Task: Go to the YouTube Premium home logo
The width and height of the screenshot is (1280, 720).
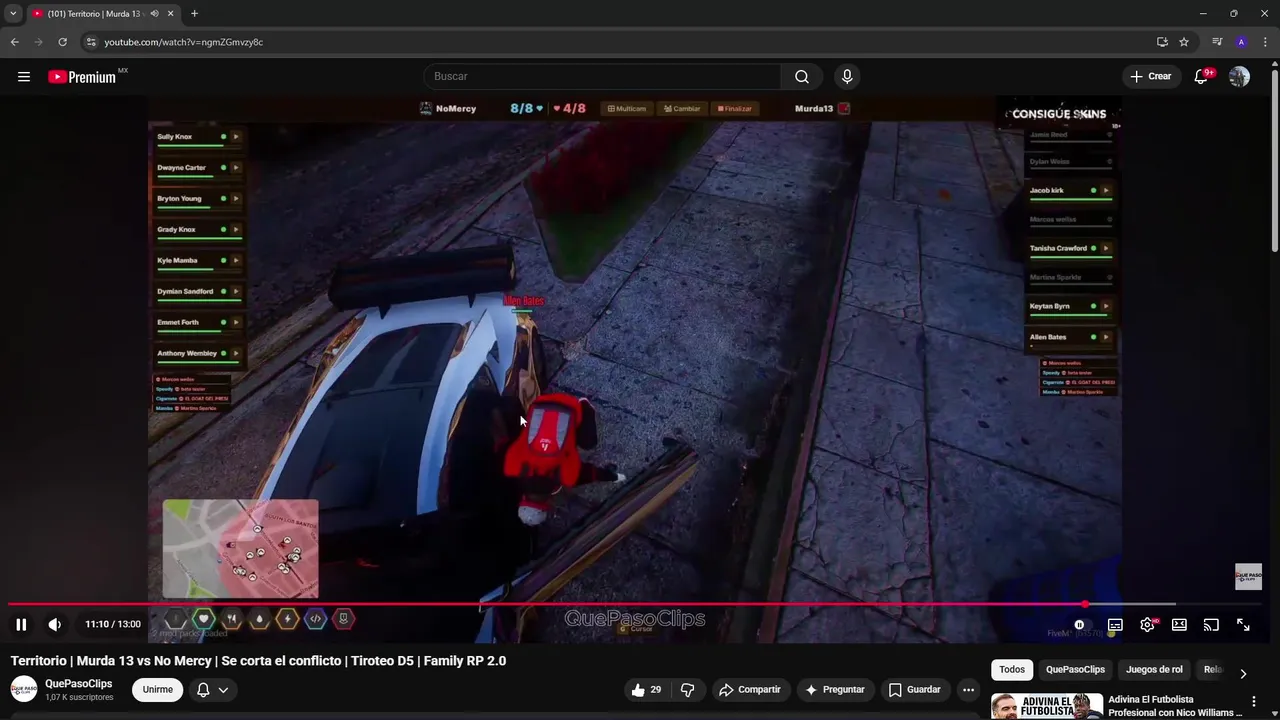Action: tap(83, 77)
